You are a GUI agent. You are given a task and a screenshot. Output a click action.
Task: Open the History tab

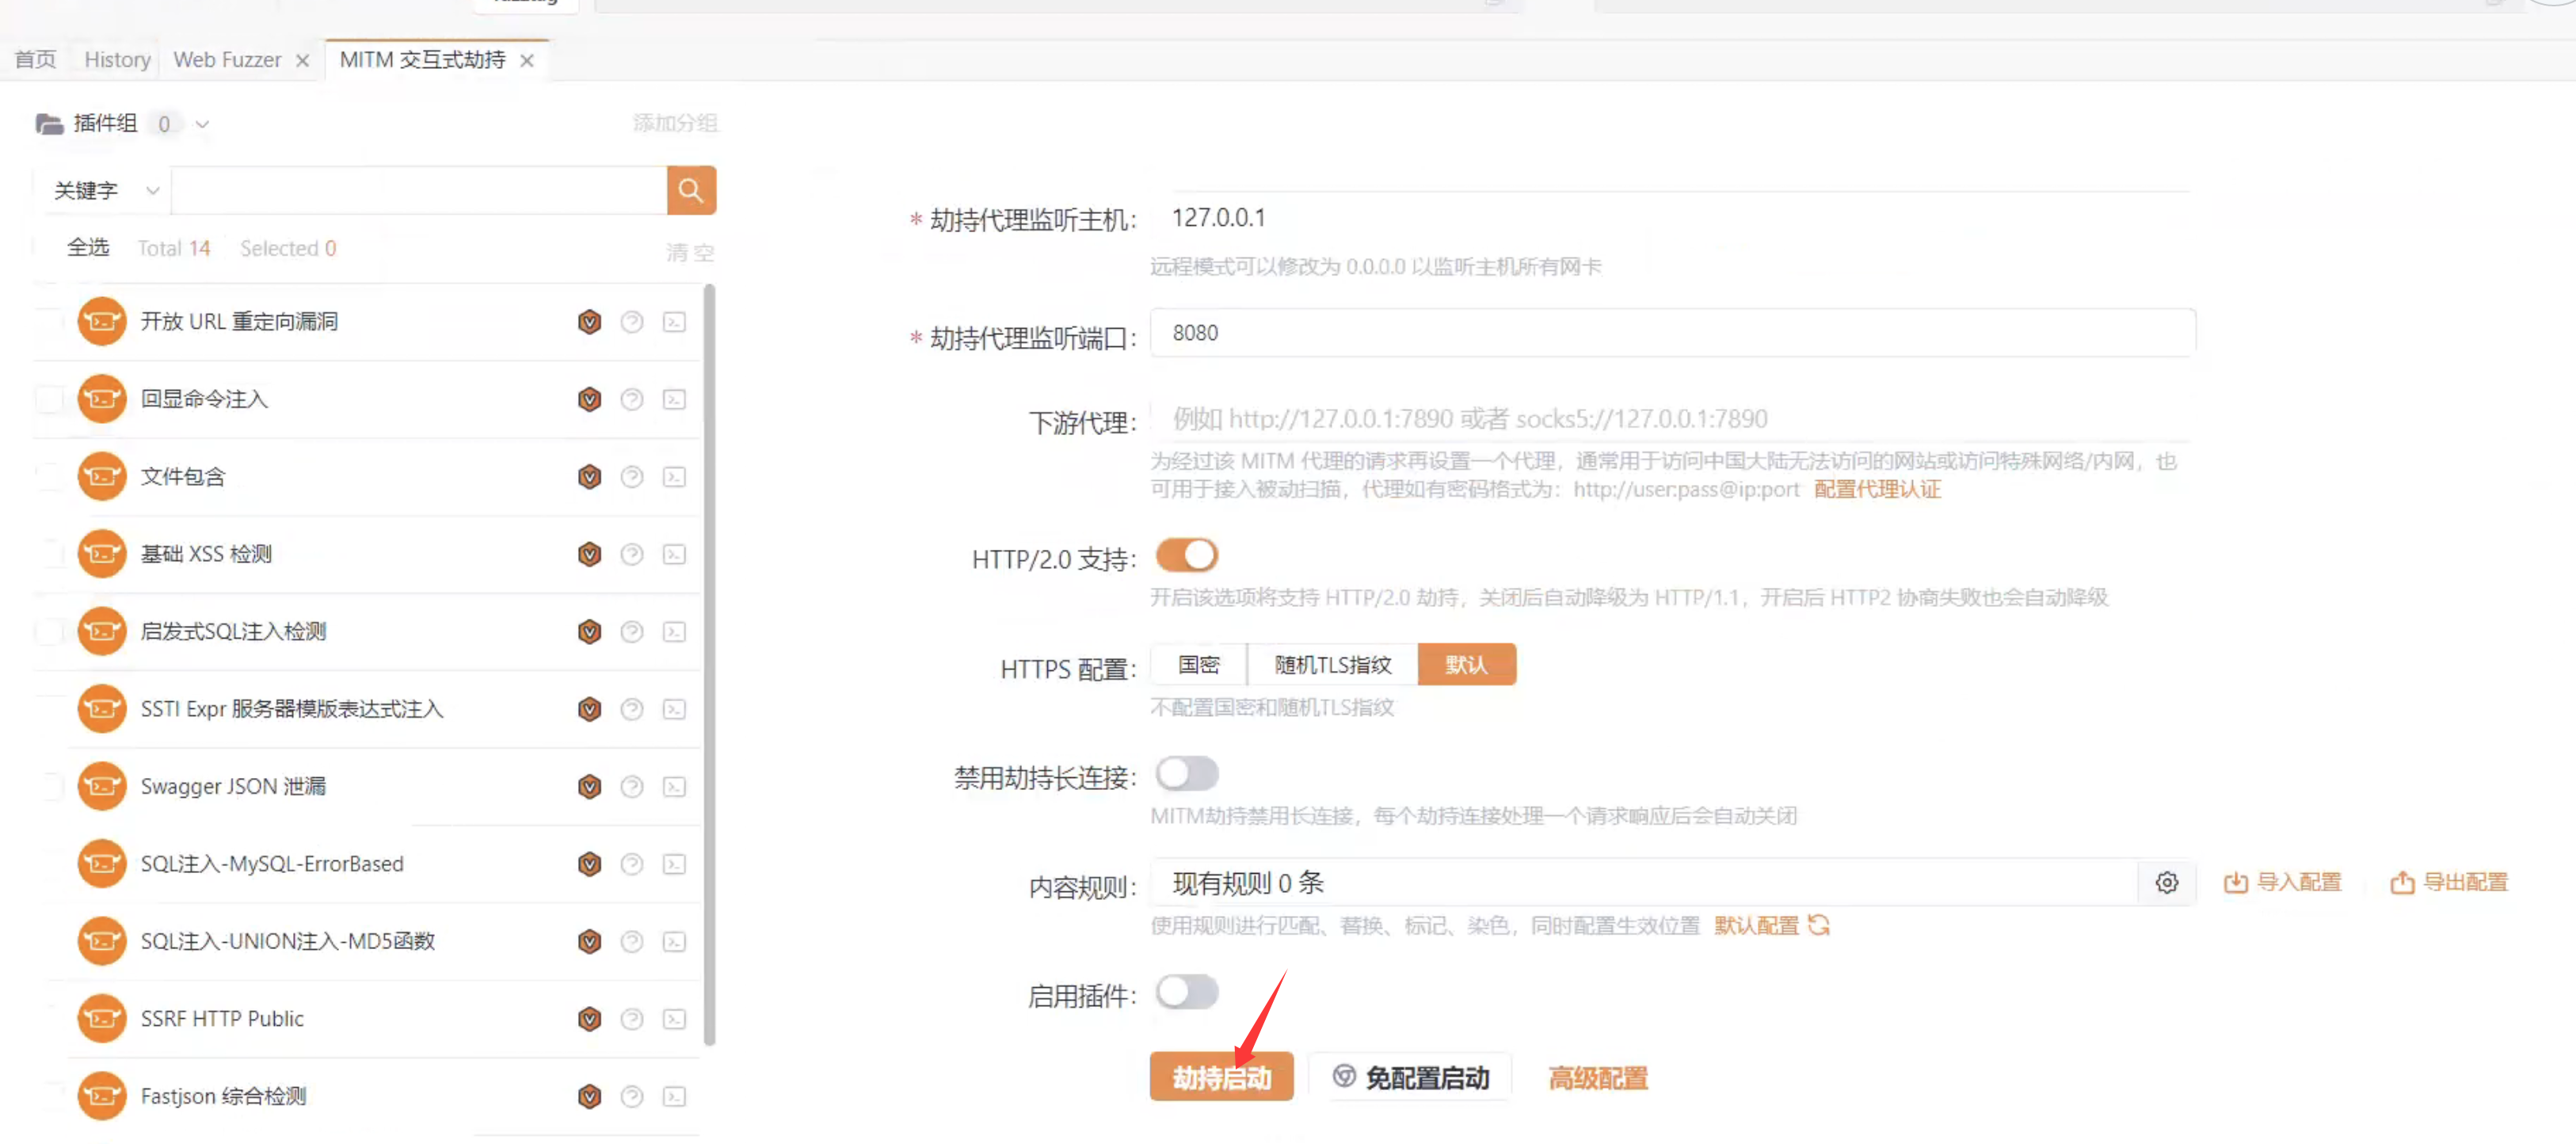(117, 60)
